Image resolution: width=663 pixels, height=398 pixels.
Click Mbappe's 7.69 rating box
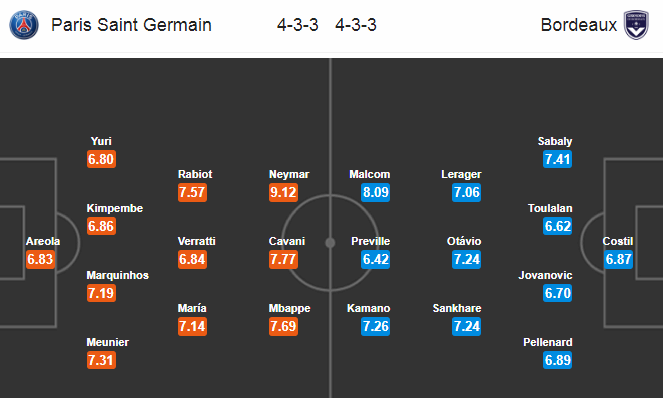click(x=283, y=326)
